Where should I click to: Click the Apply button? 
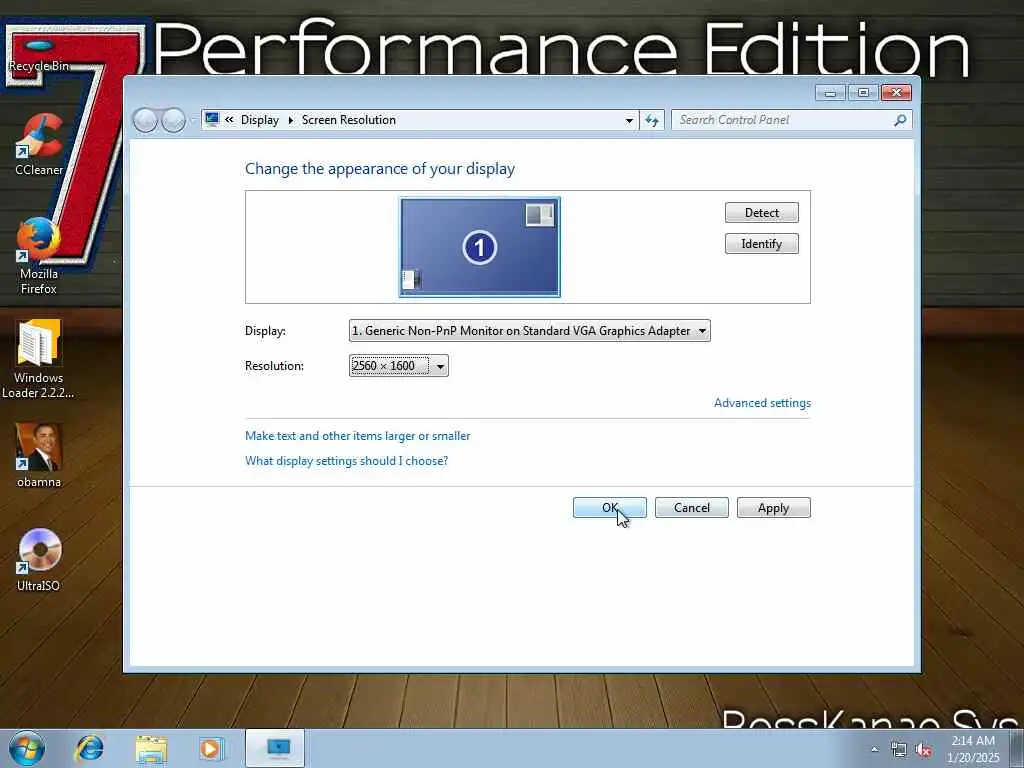tap(774, 508)
